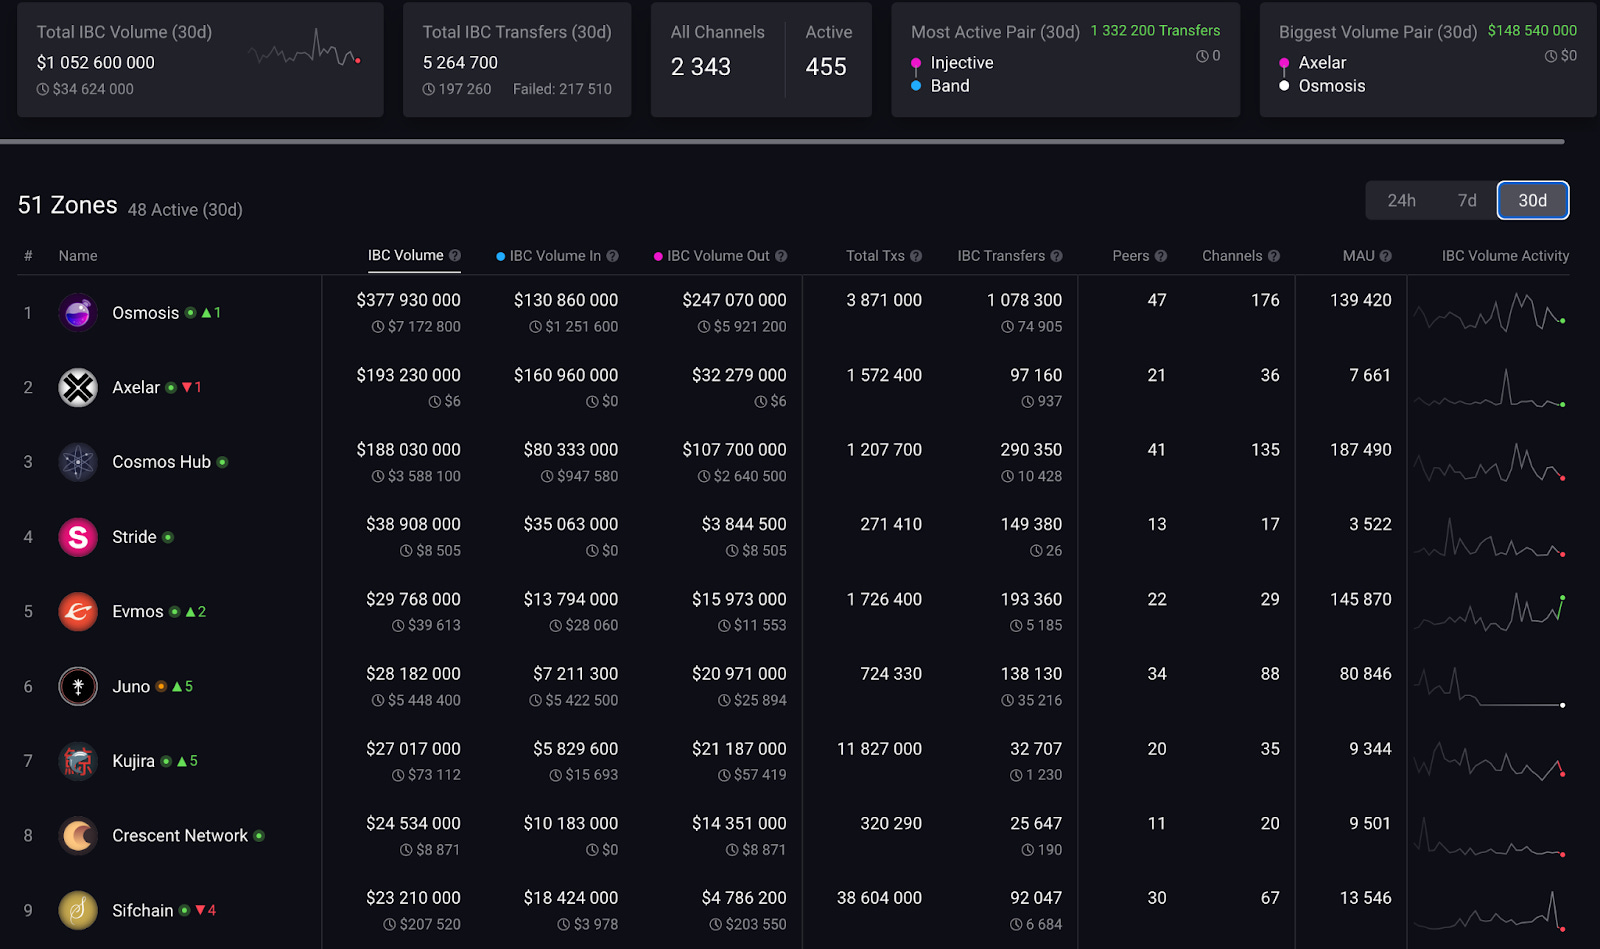Open the Cosmos Hub zone name link
This screenshot has height=949, width=1600.
pos(161,462)
